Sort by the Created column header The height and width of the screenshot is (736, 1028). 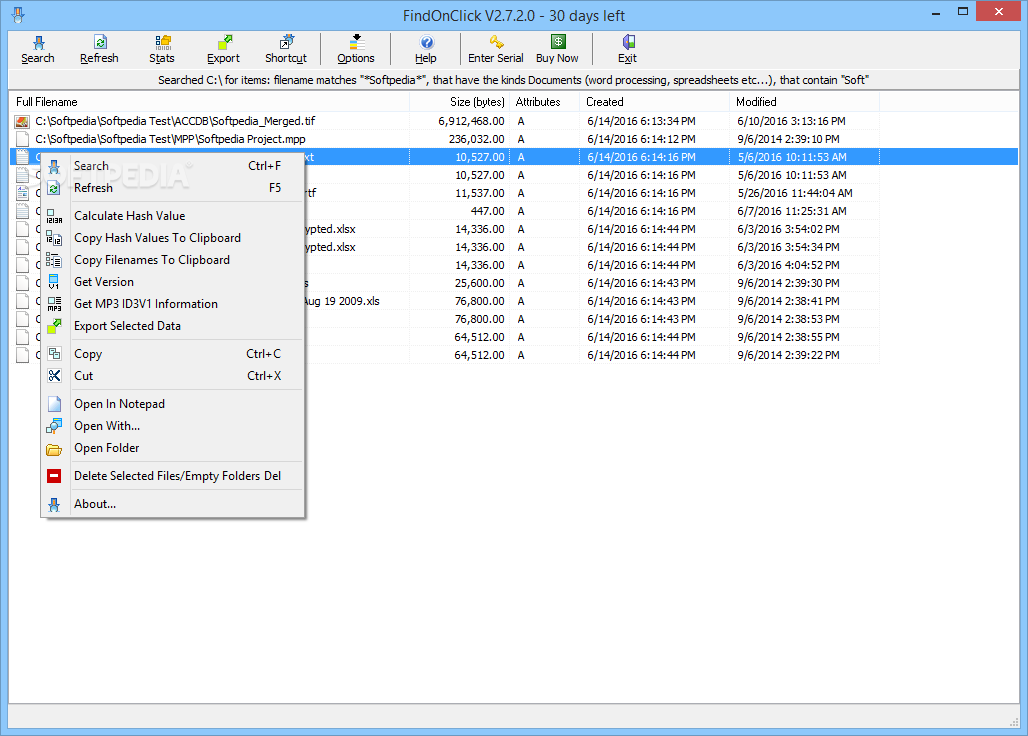[654, 102]
